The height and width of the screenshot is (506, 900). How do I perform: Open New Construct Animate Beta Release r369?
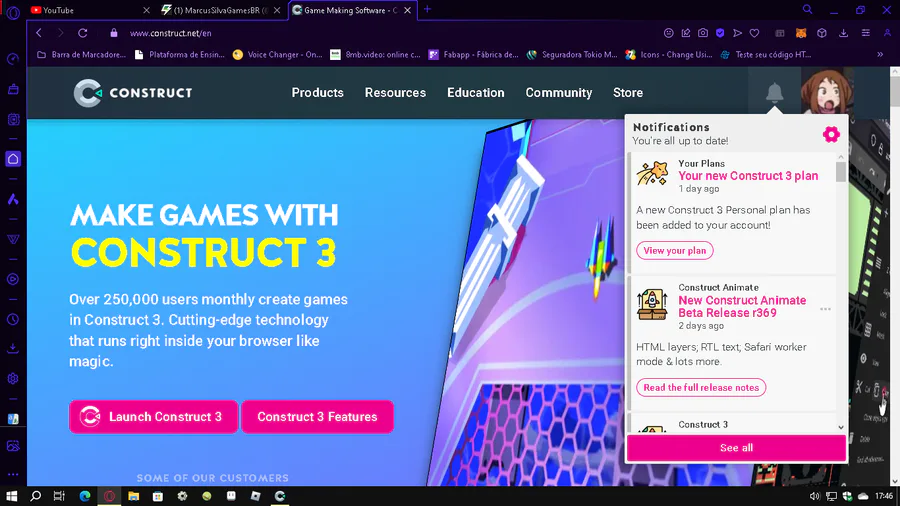[742, 306]
